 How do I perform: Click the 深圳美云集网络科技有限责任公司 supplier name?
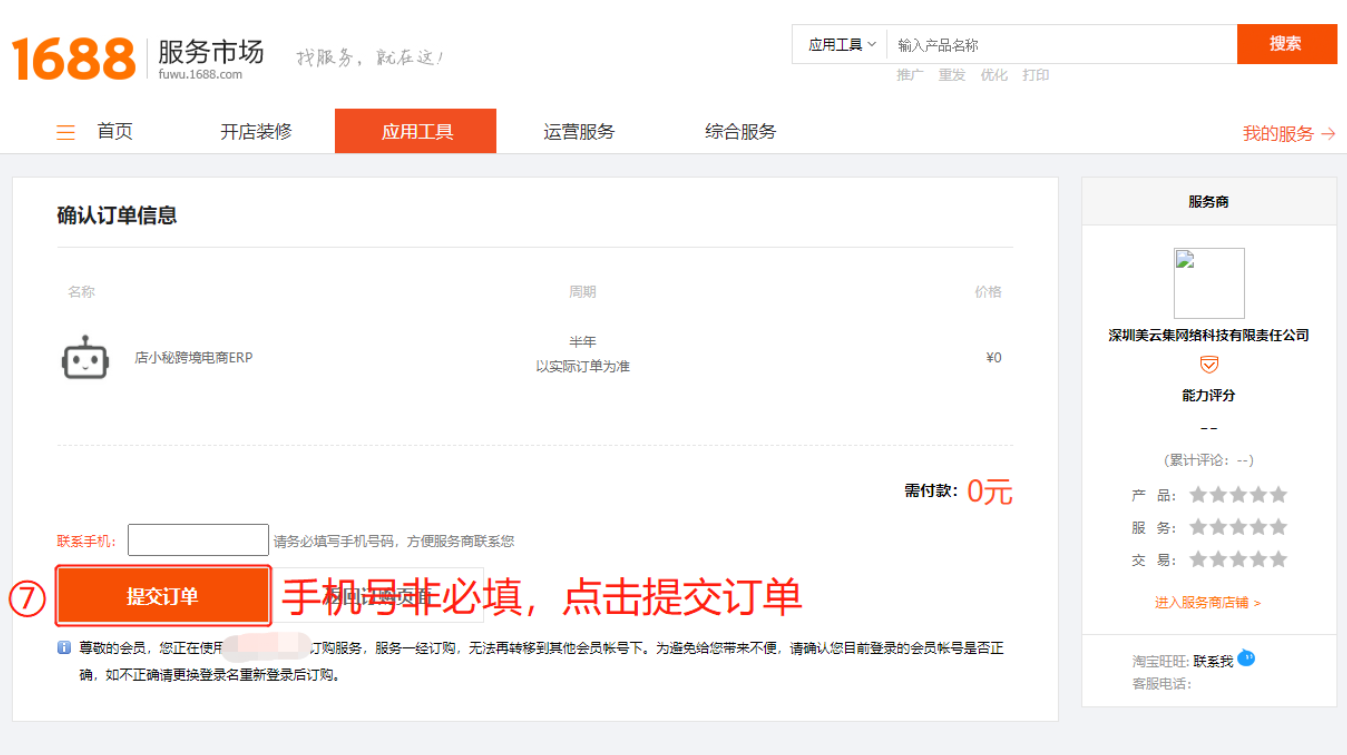[x=1209, y=335]
